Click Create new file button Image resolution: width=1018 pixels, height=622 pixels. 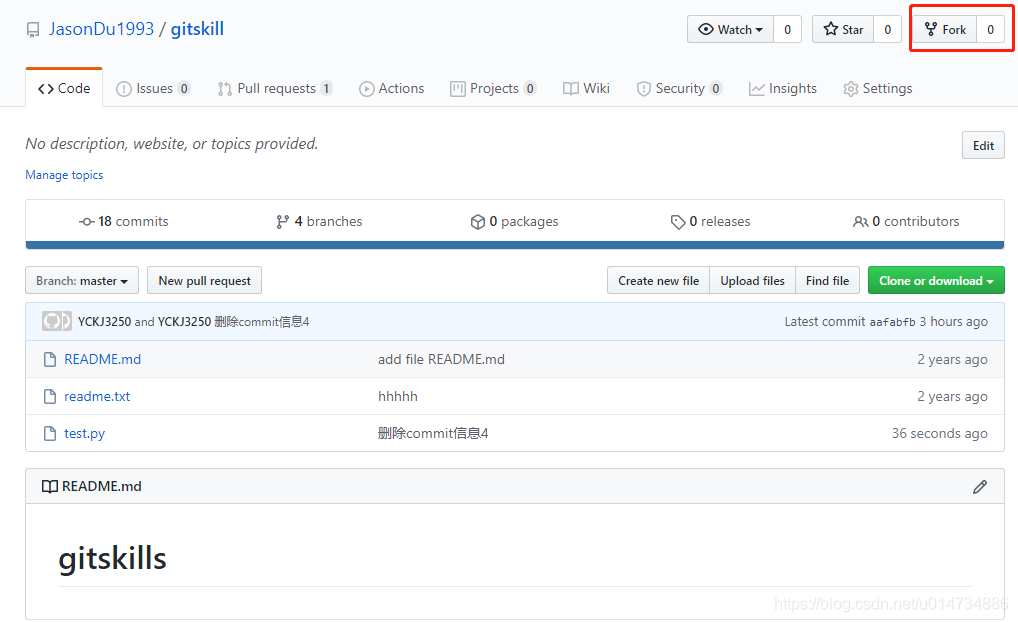pyautogui.click(x=658, y=280)
